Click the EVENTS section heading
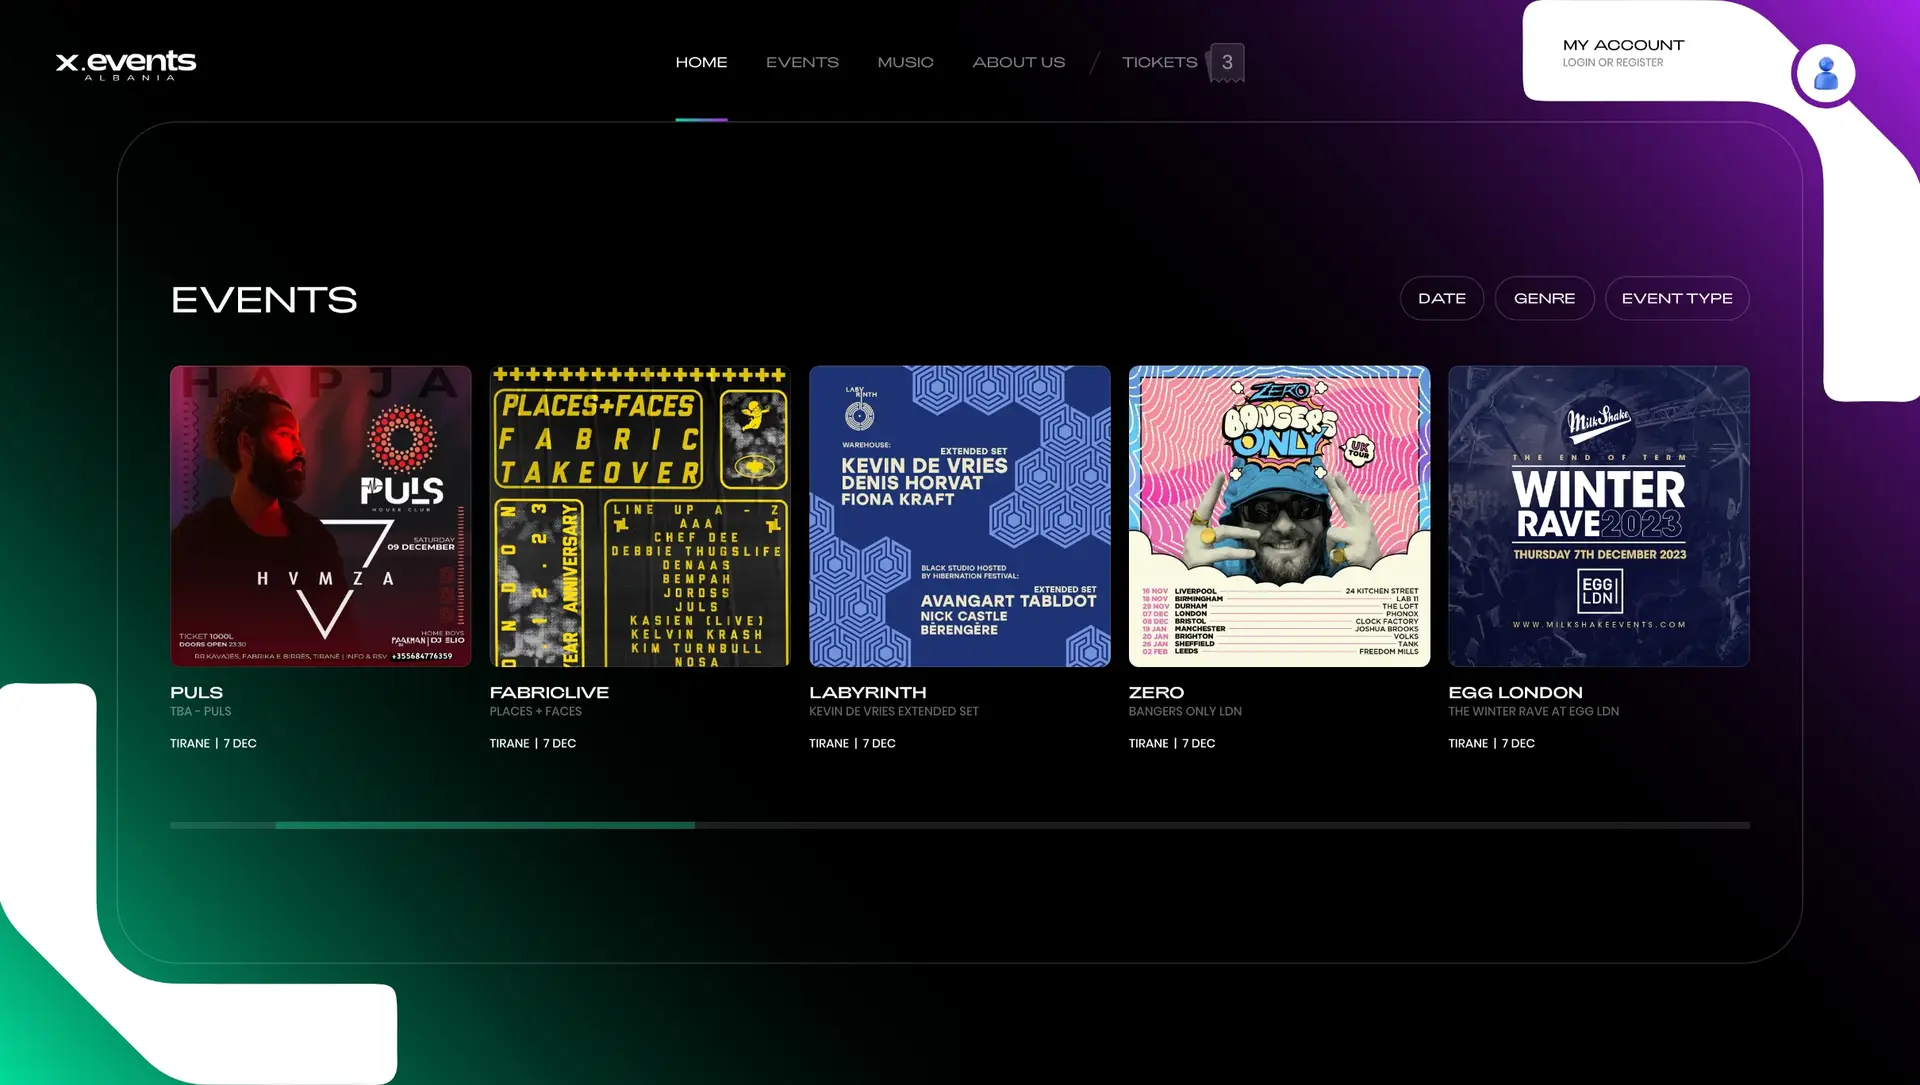This screenshot has height=1085, width=1920. [264, 300]
